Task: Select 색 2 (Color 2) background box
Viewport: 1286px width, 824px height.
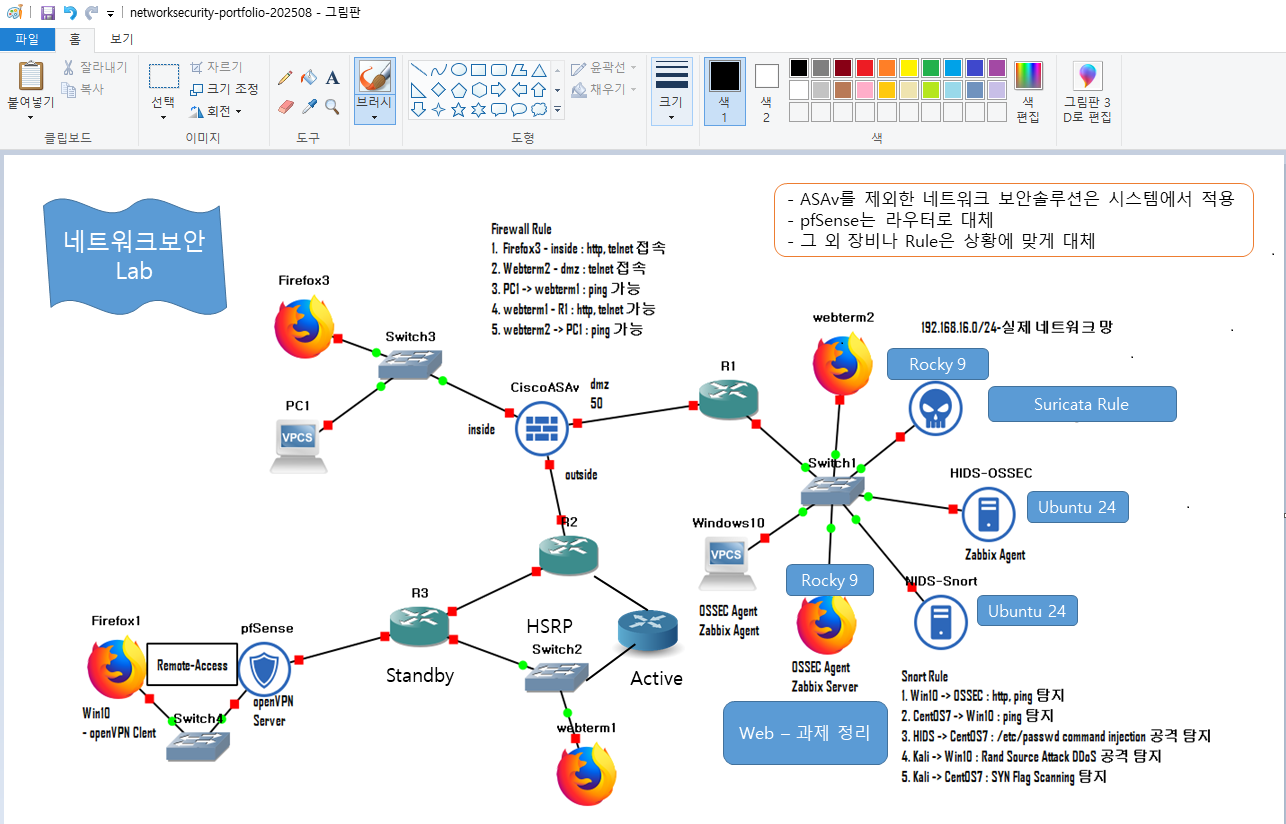Action: click(766, 91)
